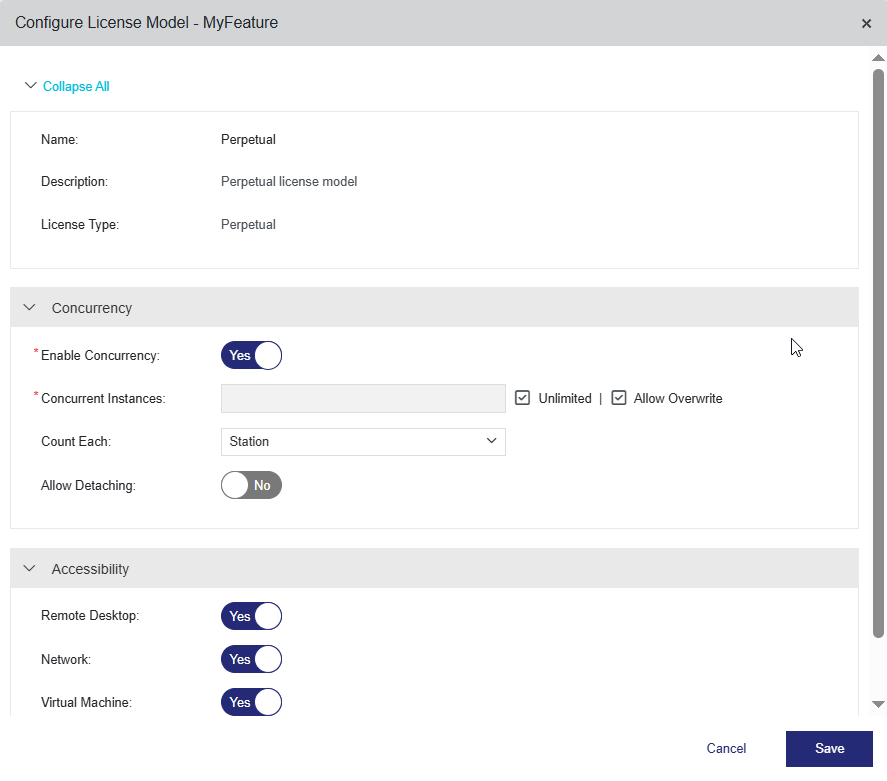887x781 pixels.
Task: Turn off the Remote Desktop toggle
Action: (251, 616)
